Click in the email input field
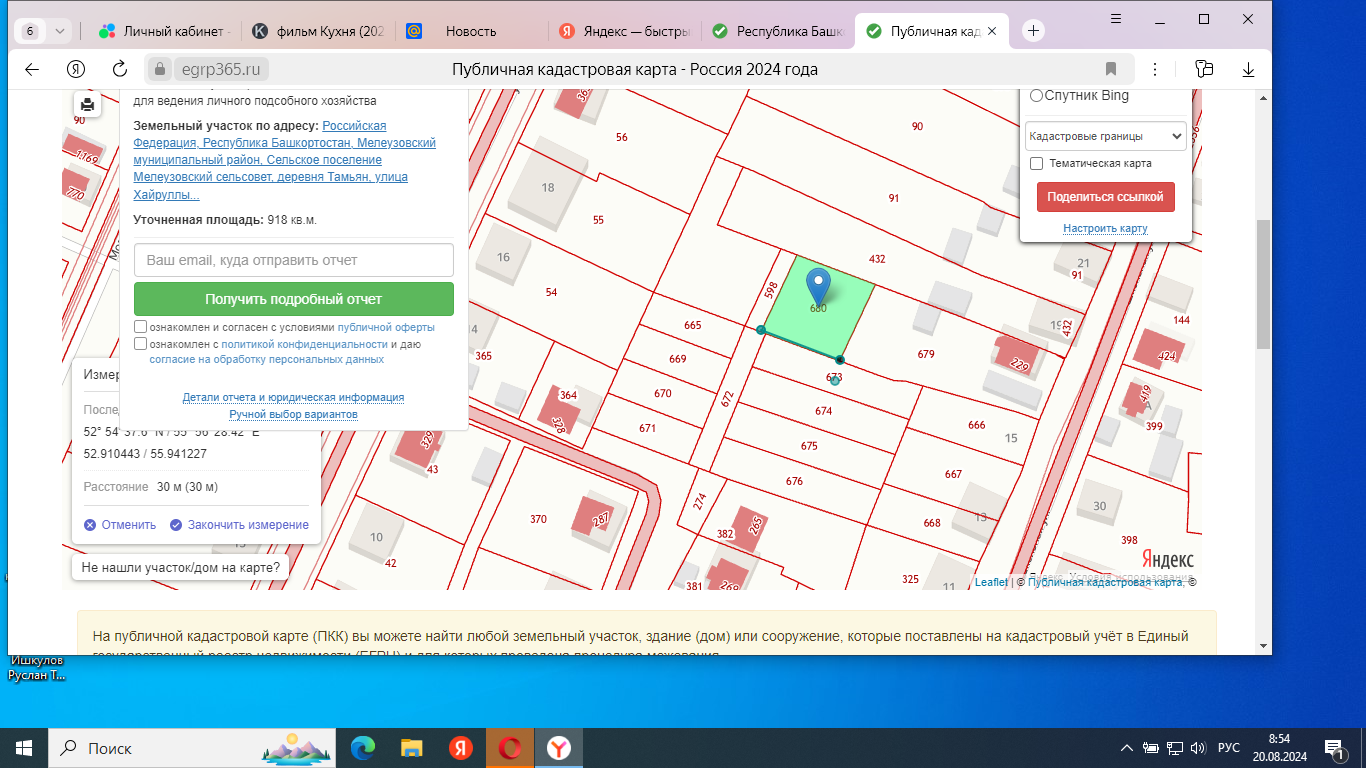This screenshot has height=768, width=1366. click(293, 260)
